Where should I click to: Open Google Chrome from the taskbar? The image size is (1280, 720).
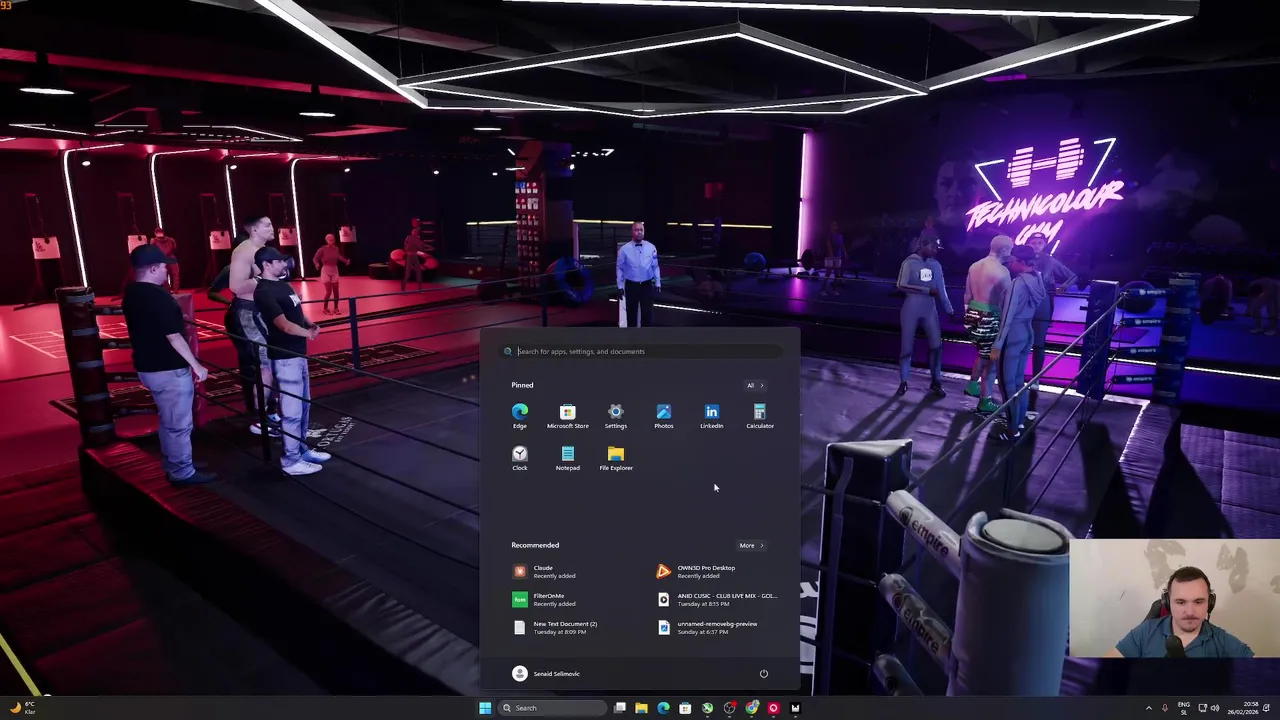click(751, 708)
